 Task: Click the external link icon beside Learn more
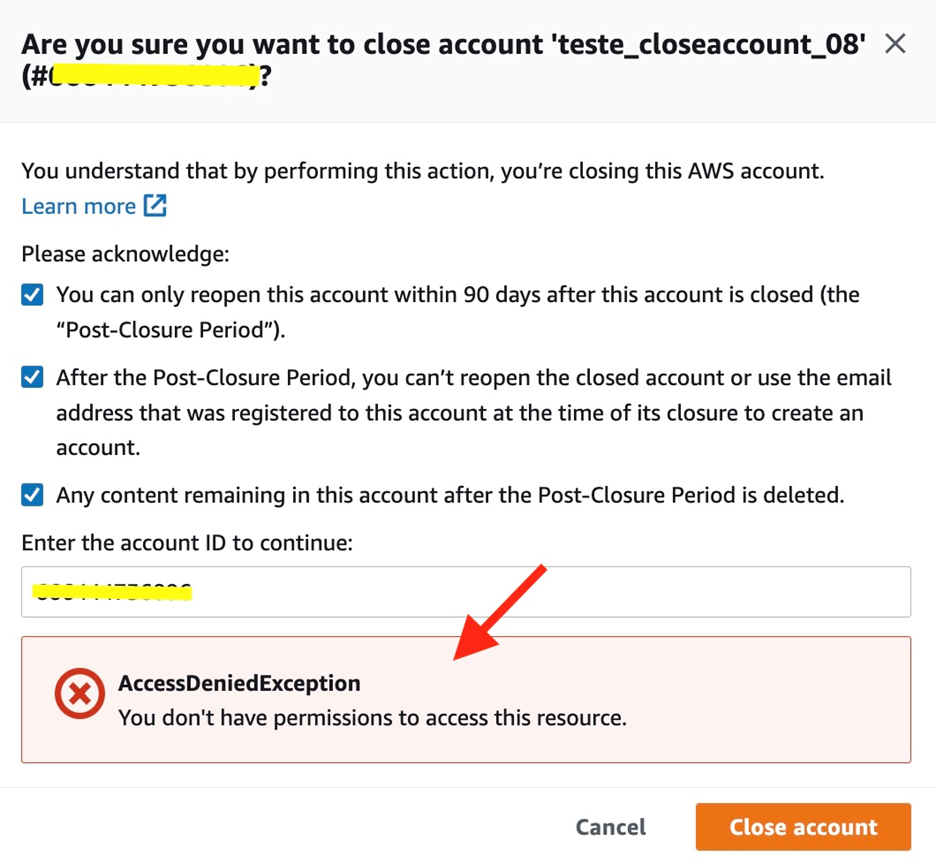pyautogui.click(x=155, y=205)
